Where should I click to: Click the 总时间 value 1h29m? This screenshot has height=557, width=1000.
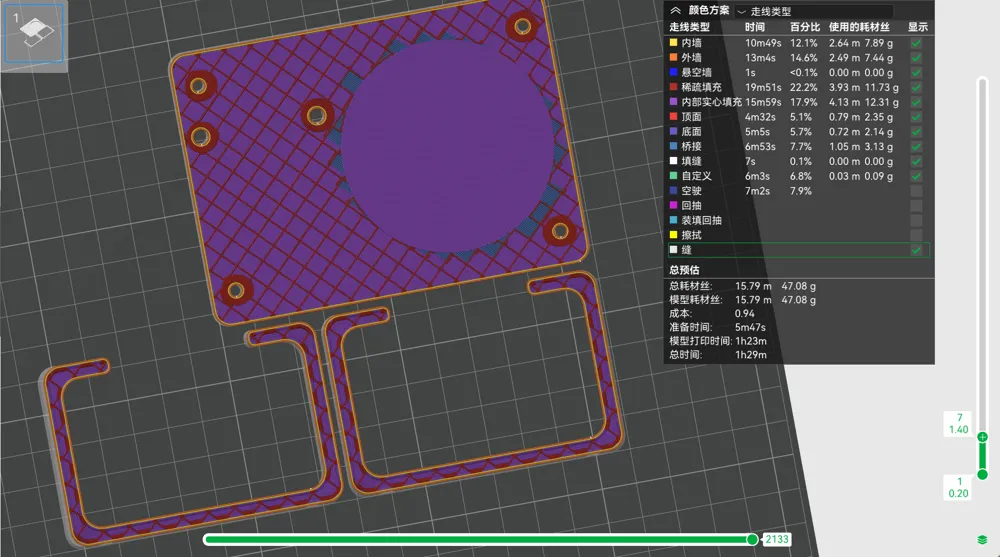pyautogui.click(x=751, y=355)
